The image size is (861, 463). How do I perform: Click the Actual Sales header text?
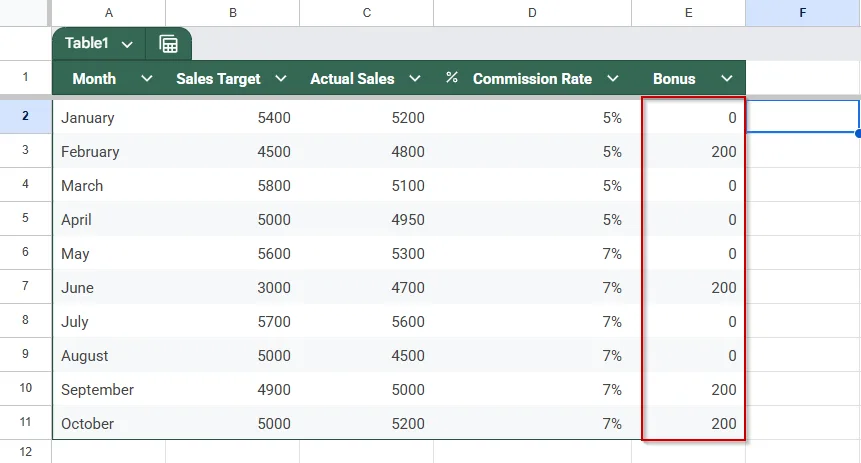(x=352, y=79)
